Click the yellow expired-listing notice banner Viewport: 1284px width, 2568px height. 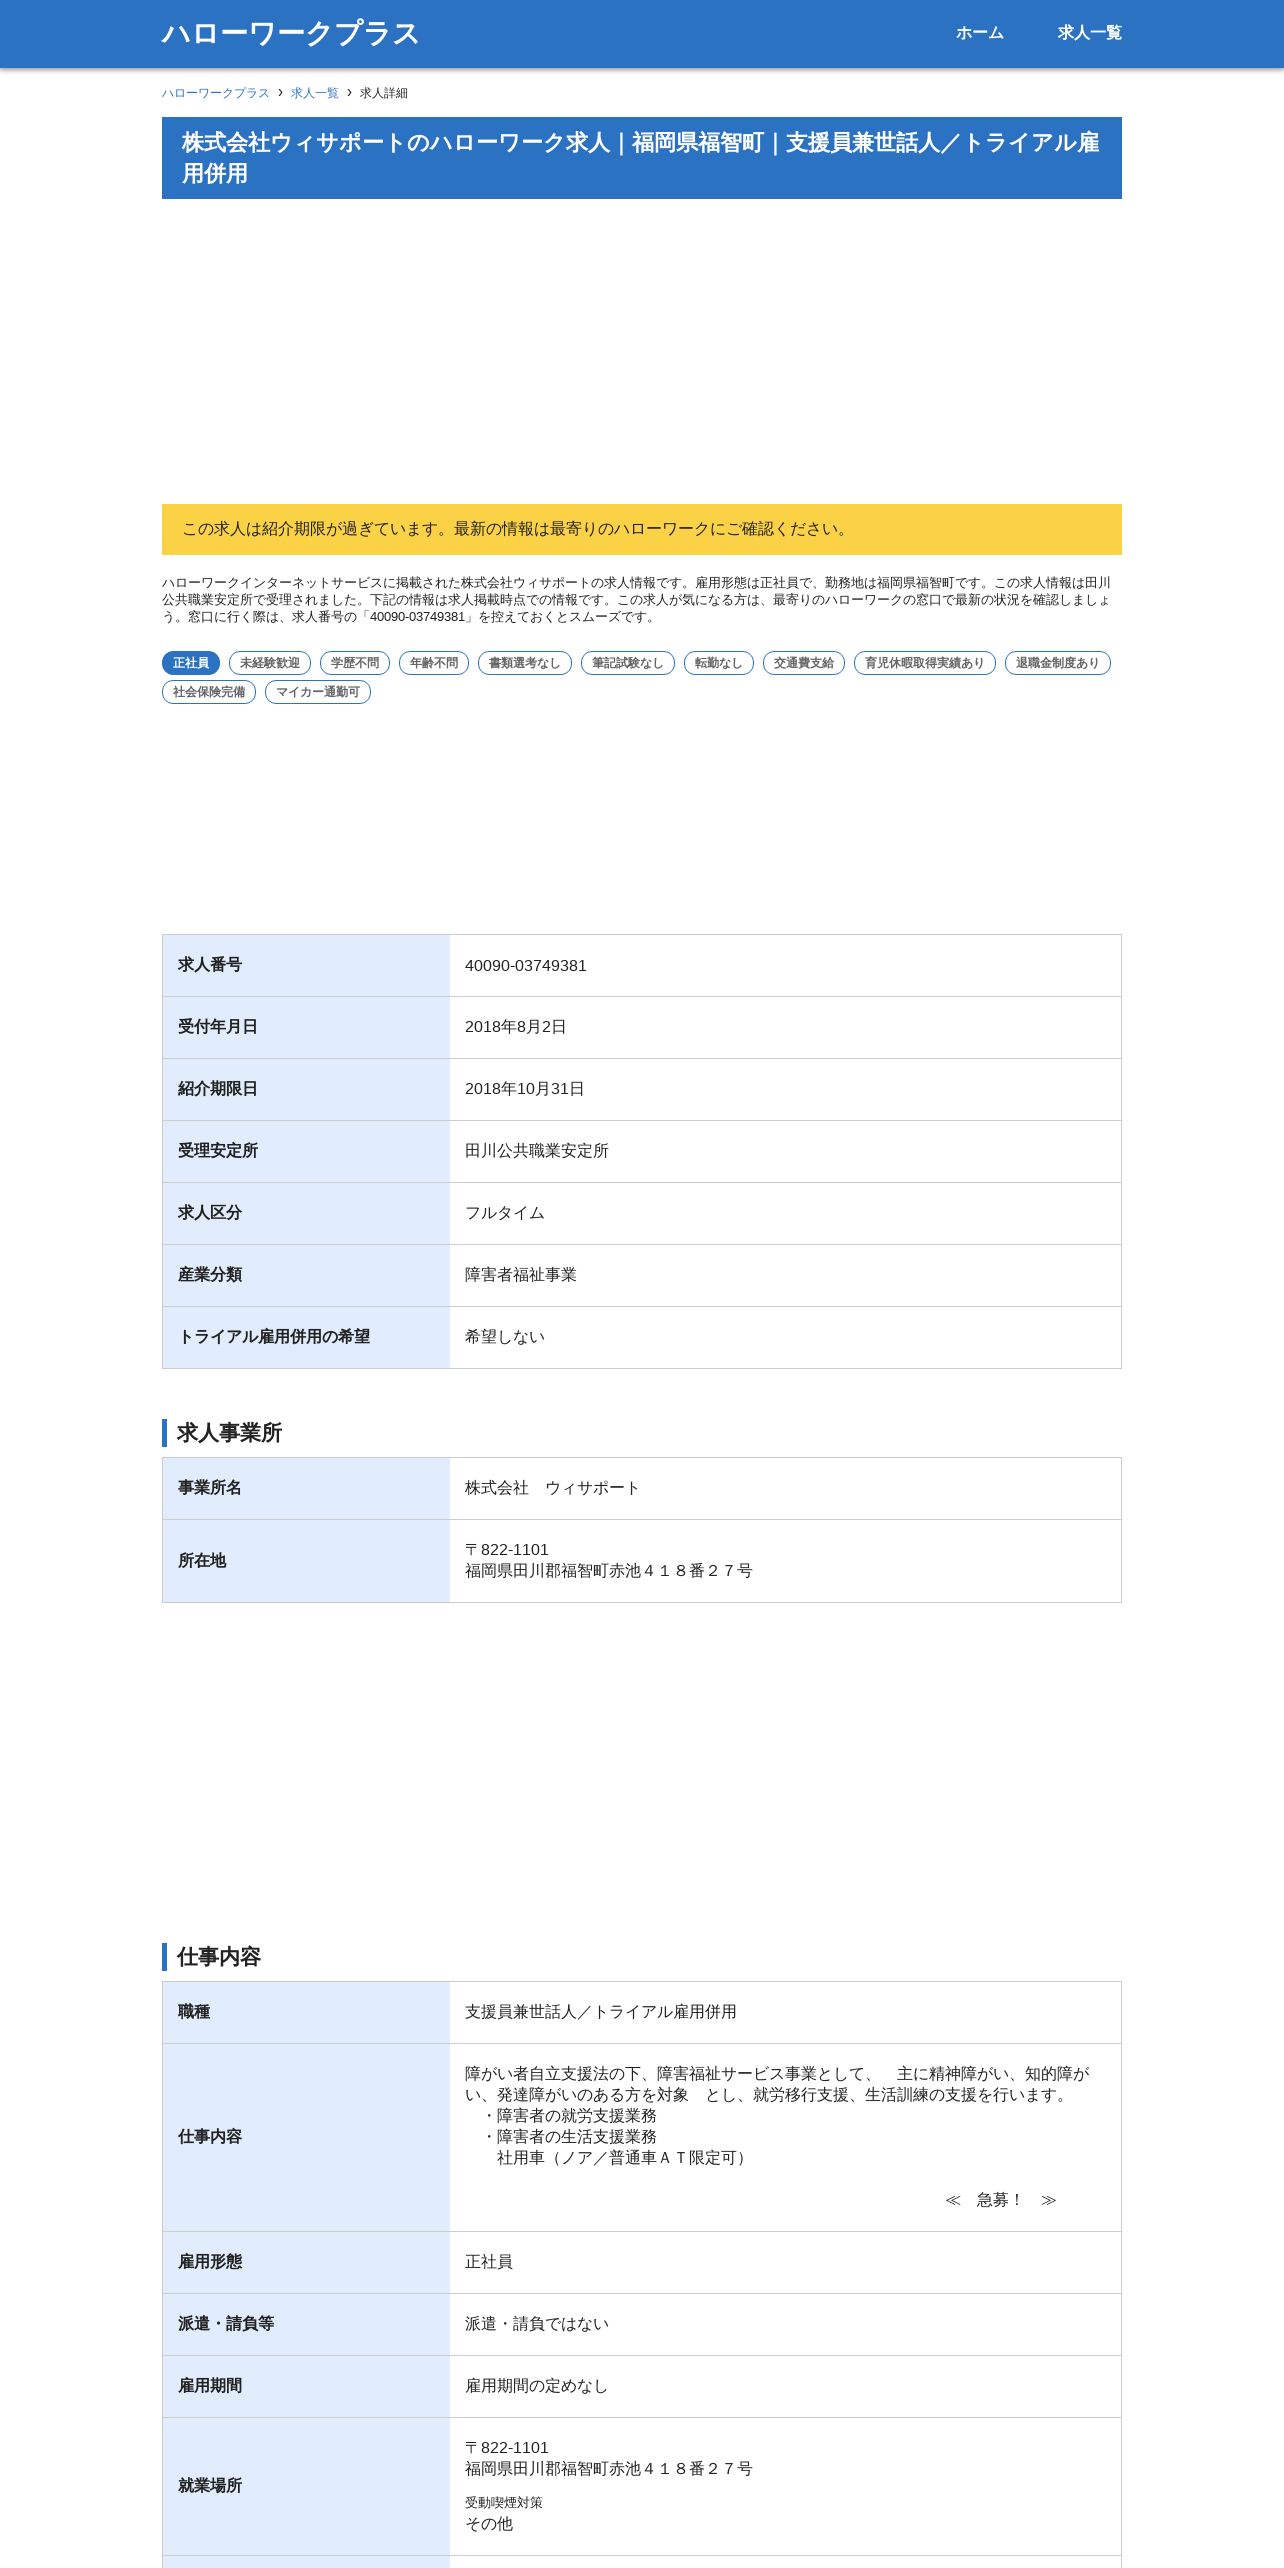click(642, 529)
